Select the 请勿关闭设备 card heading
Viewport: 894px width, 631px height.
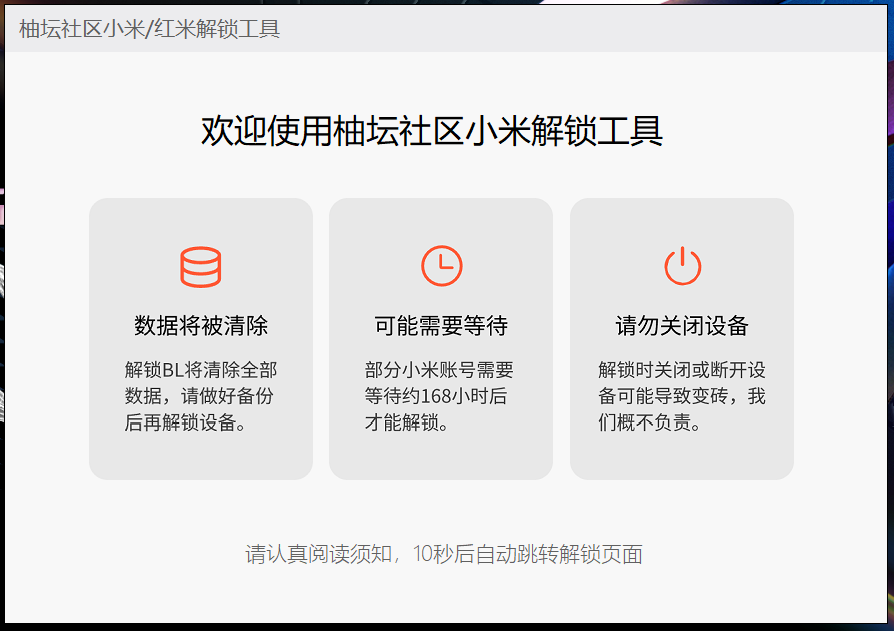(x=682, y=326)
